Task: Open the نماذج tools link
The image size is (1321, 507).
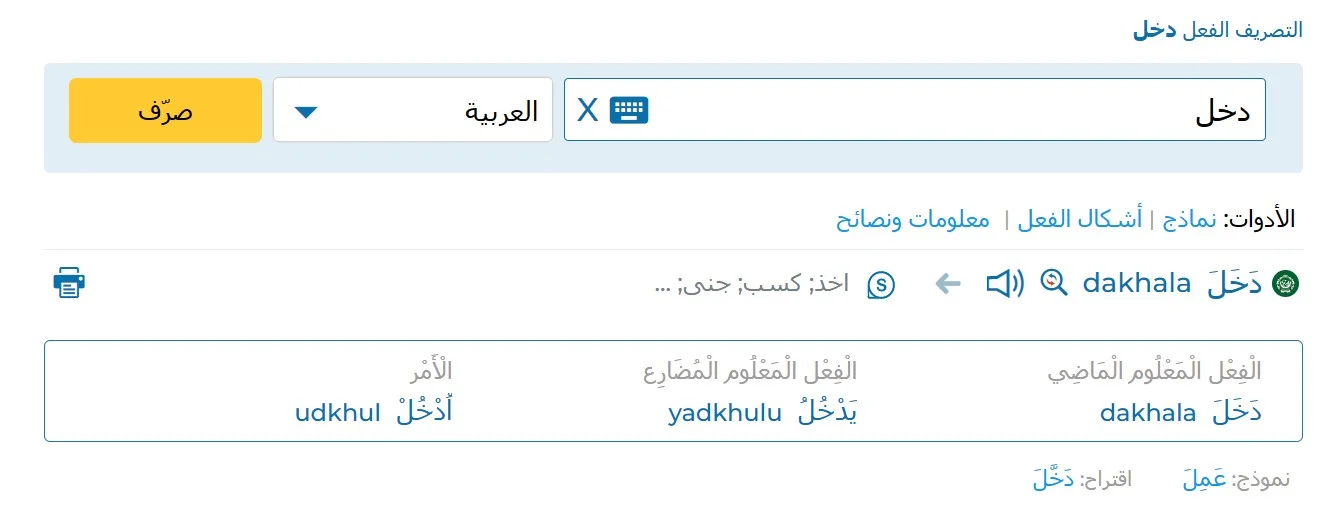Action: tap(1190, 219)
